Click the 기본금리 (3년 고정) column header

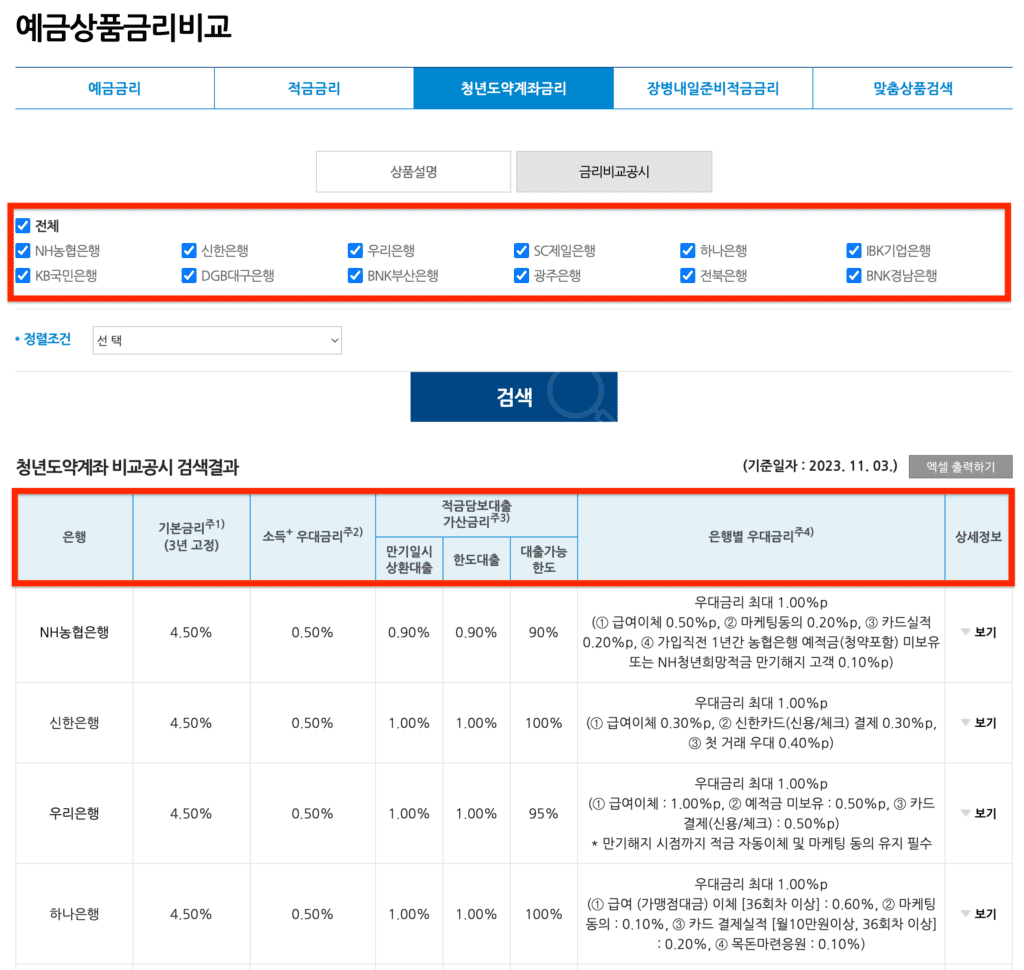191,537
